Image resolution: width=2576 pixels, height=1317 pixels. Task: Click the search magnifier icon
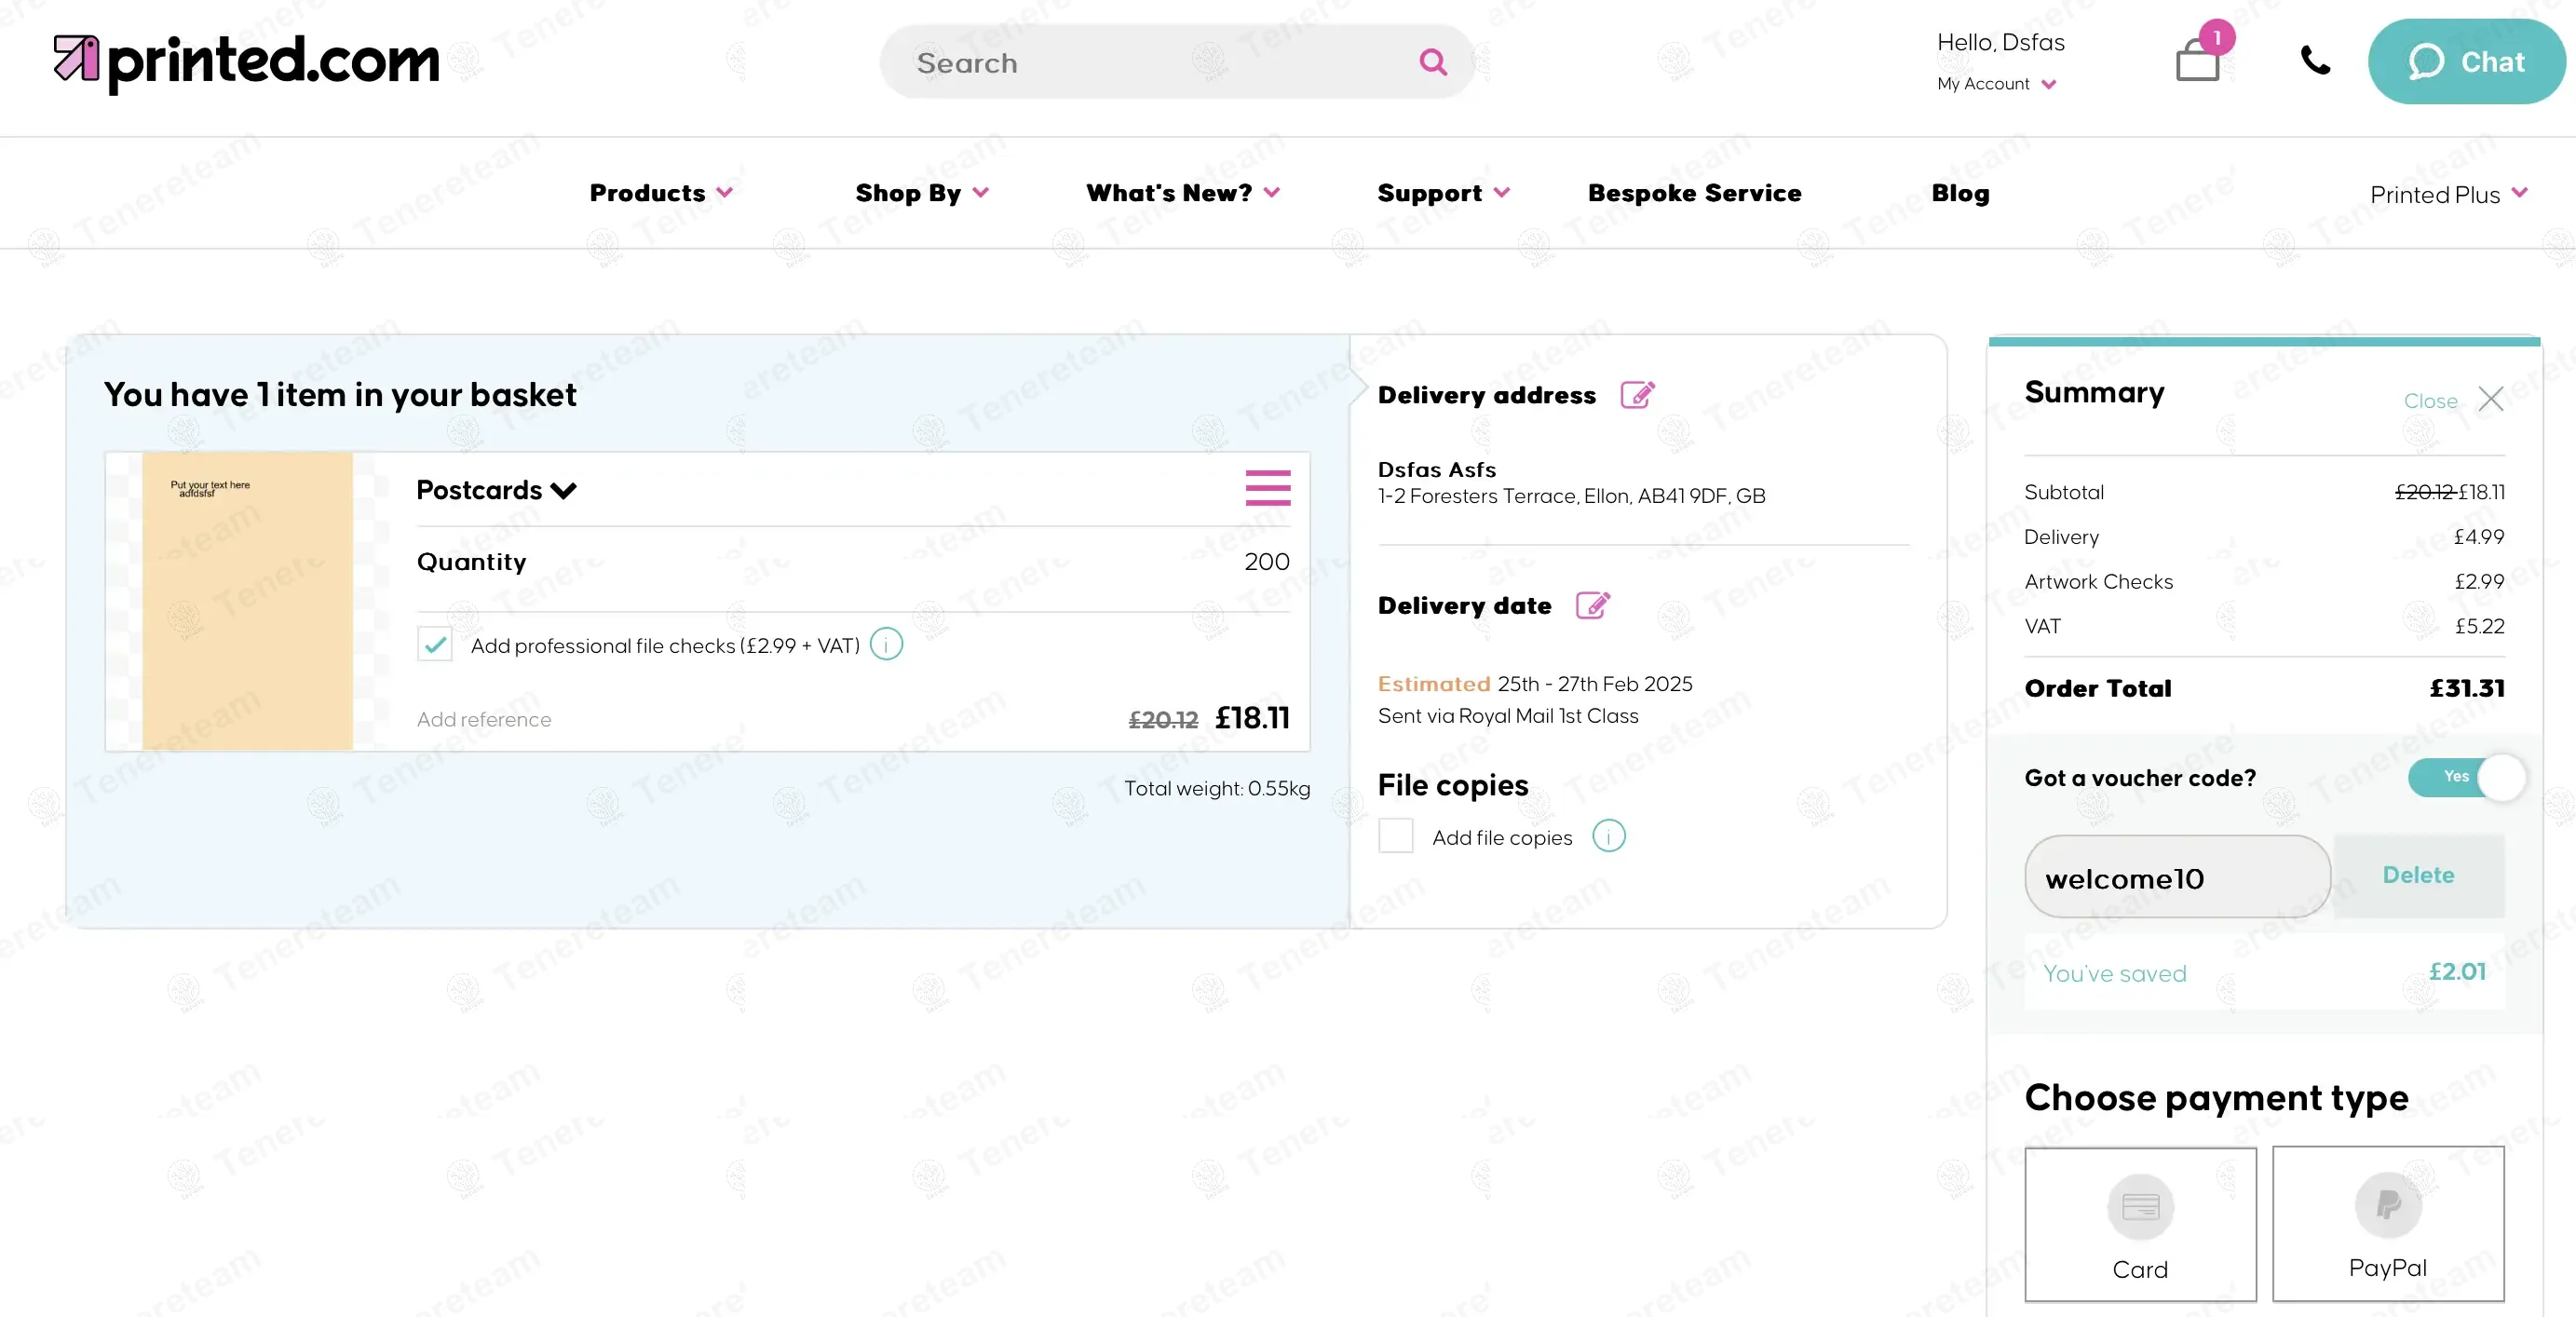[x=1432, y=62]
